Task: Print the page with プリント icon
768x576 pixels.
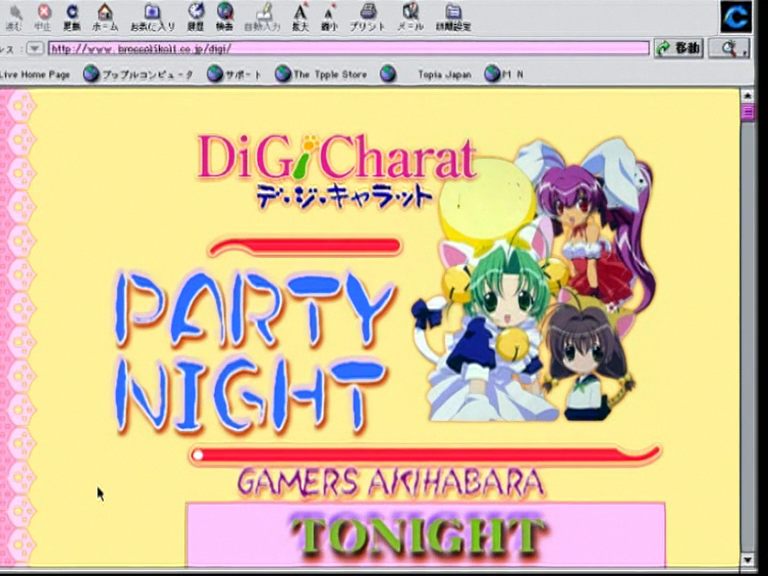Action: pos(367,17)
